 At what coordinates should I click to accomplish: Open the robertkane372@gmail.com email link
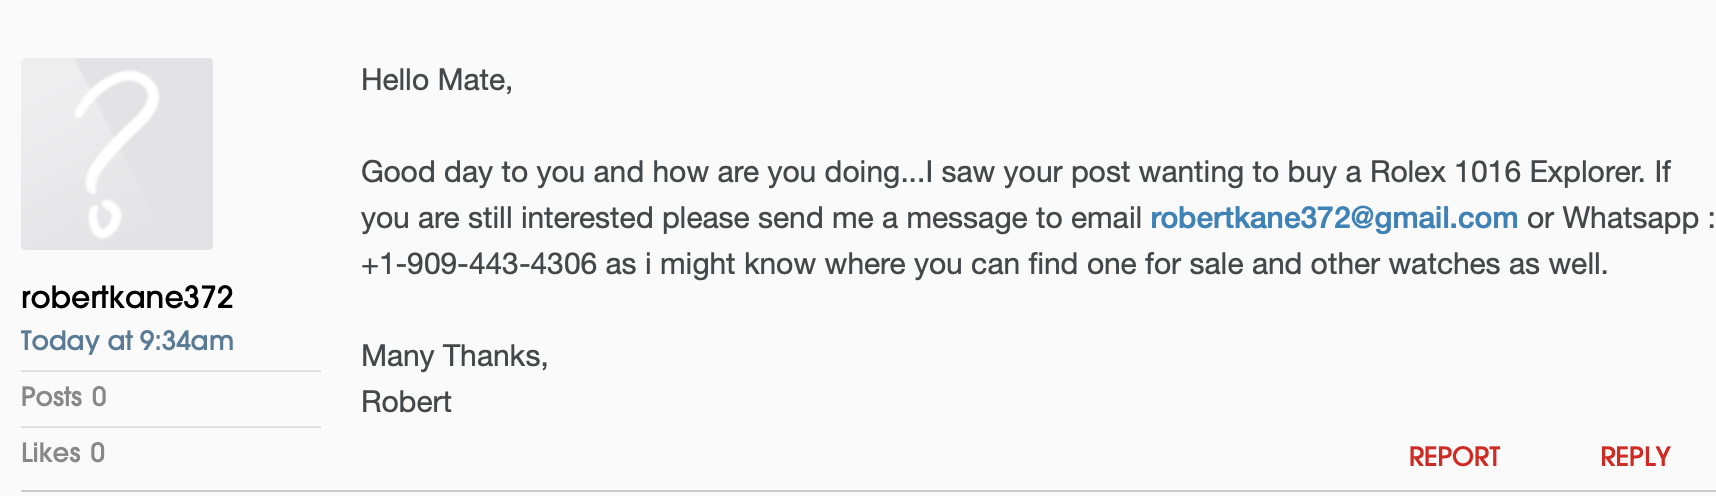click(1333, 218)
